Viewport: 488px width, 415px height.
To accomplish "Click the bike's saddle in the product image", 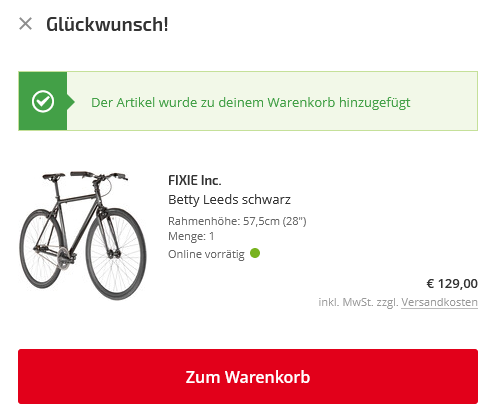I will 53,176.
